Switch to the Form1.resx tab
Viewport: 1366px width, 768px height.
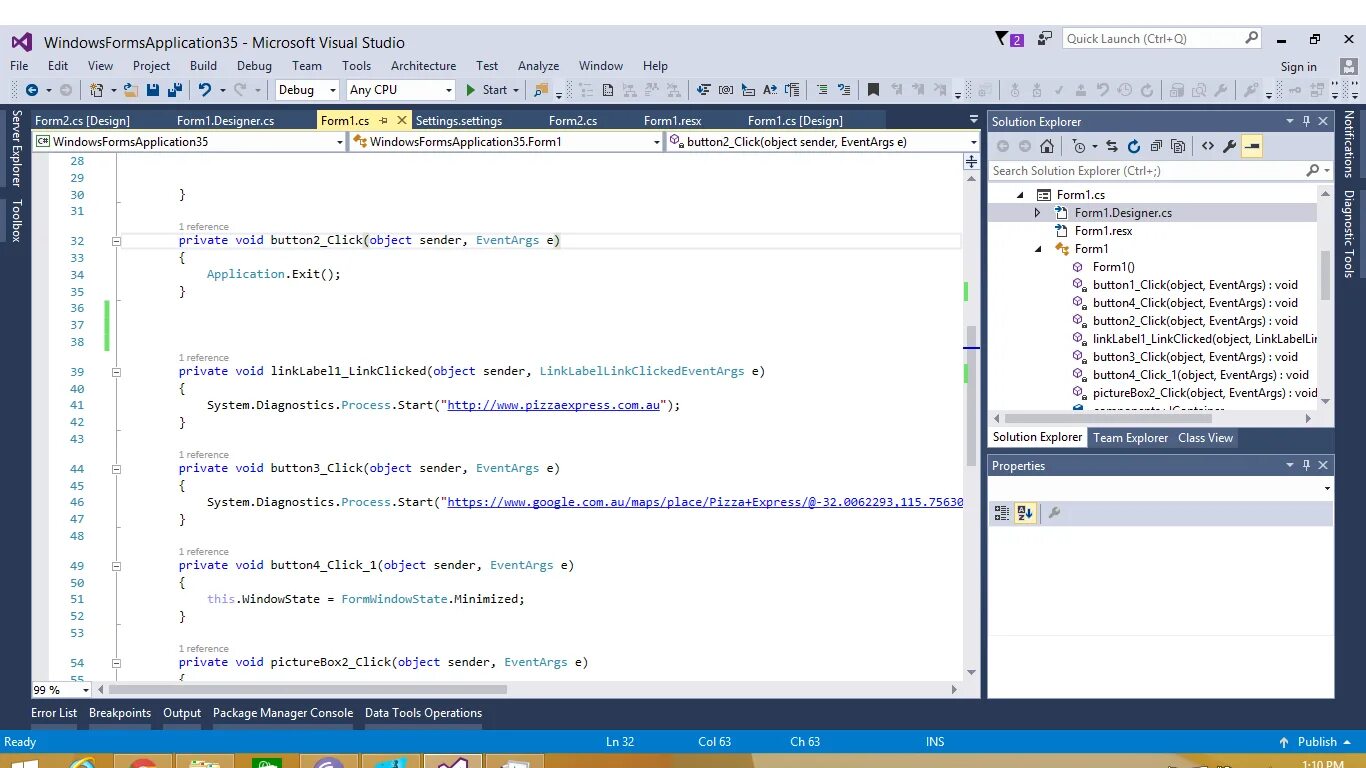tap(672, 121)
